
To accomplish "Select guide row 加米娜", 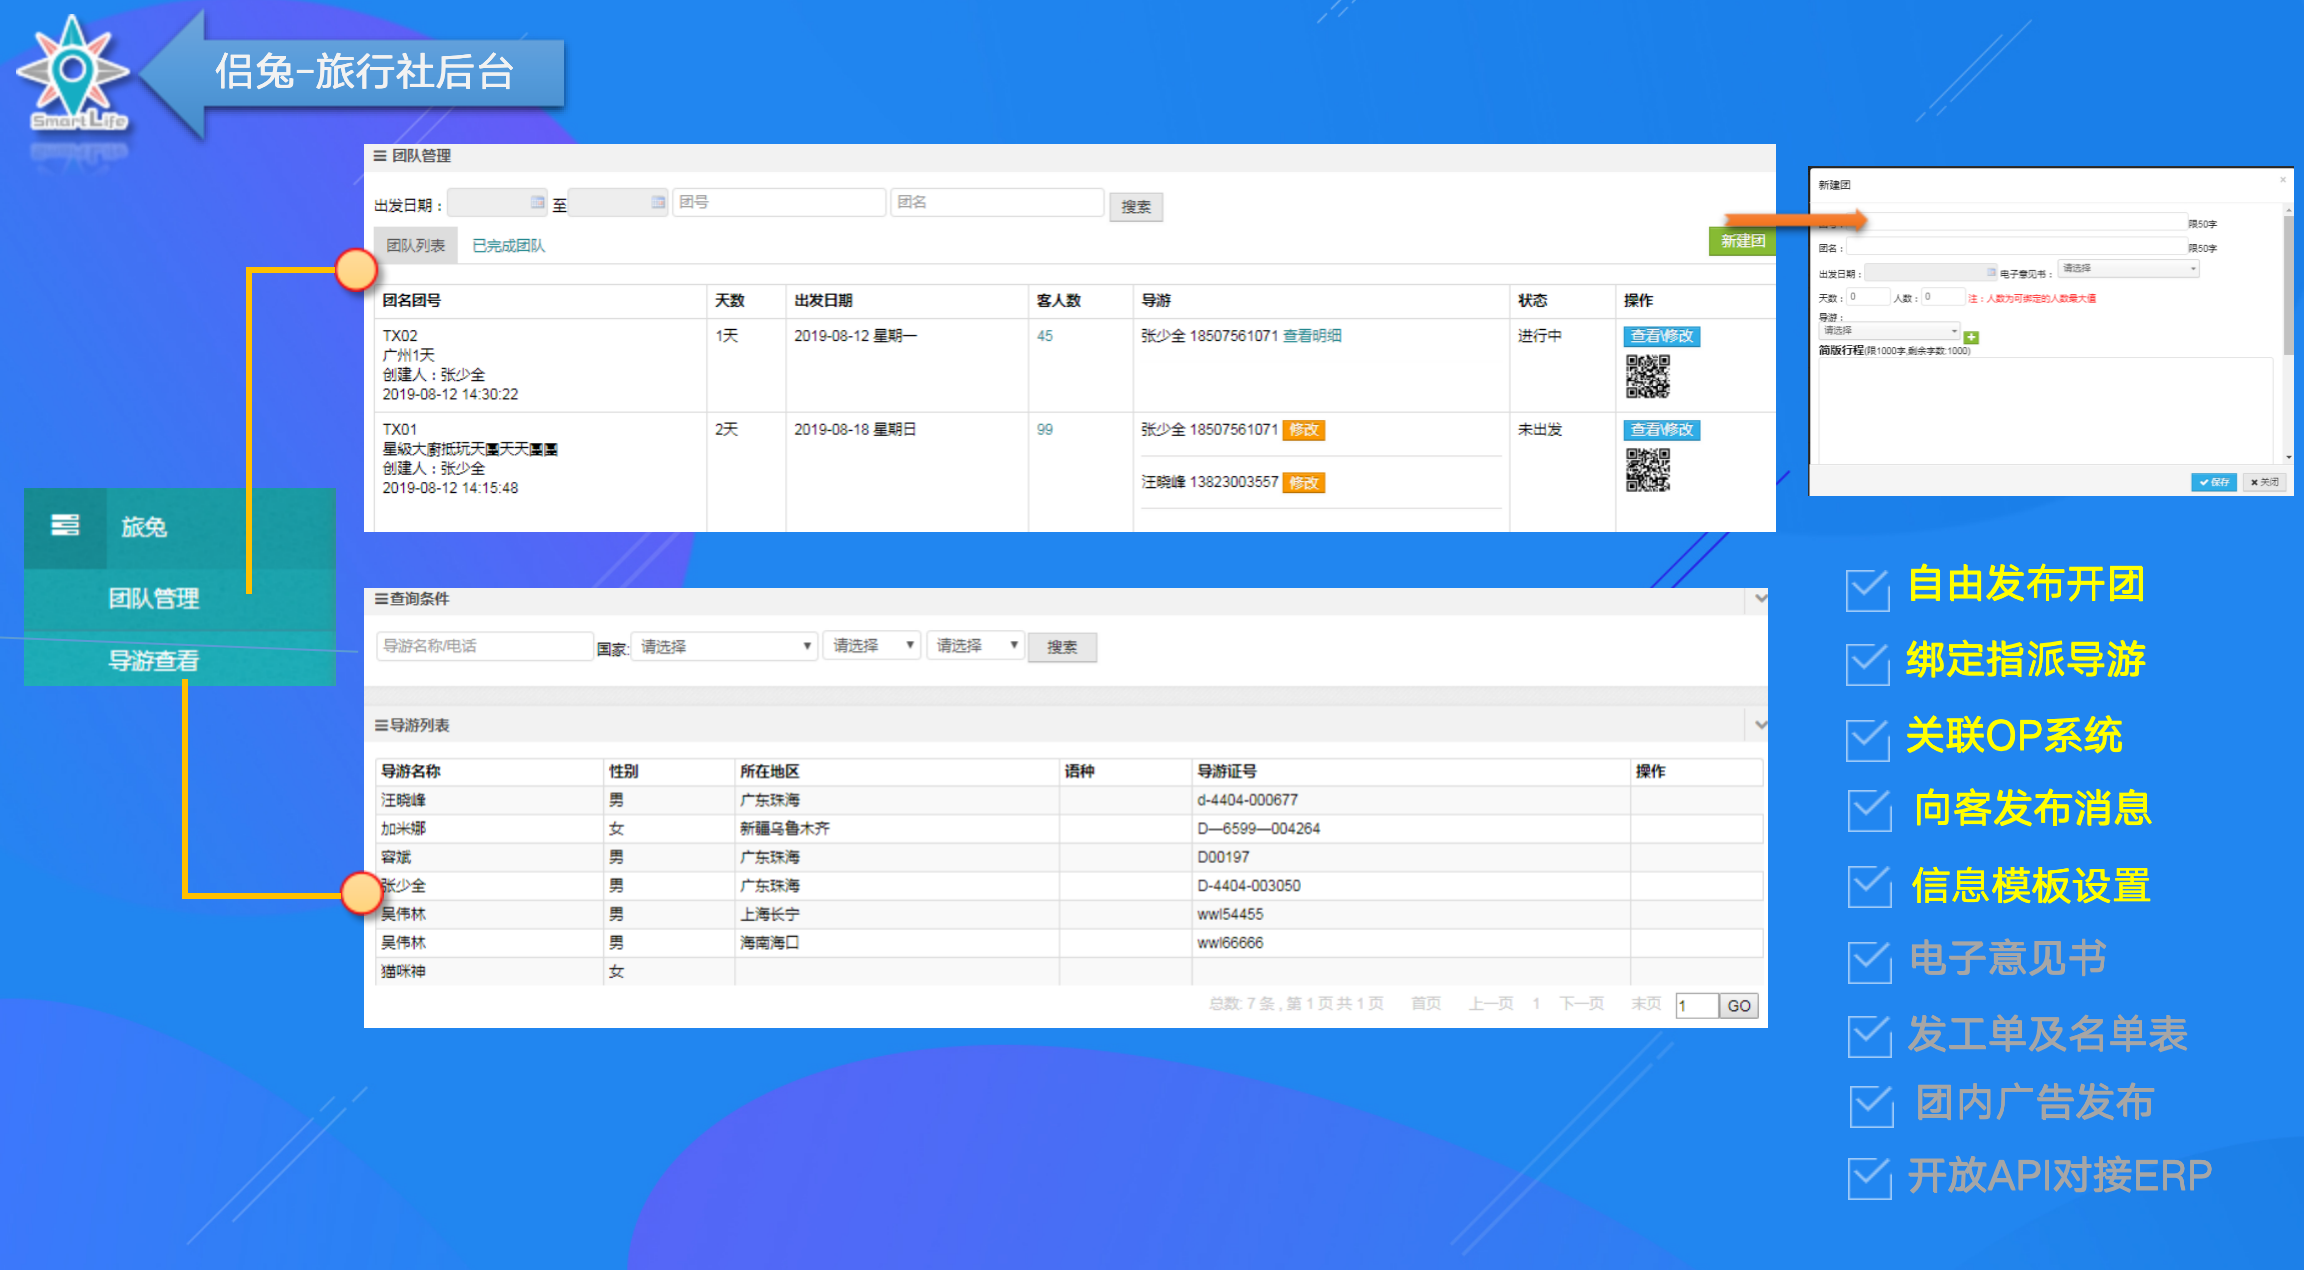I will click(1069, 829).
